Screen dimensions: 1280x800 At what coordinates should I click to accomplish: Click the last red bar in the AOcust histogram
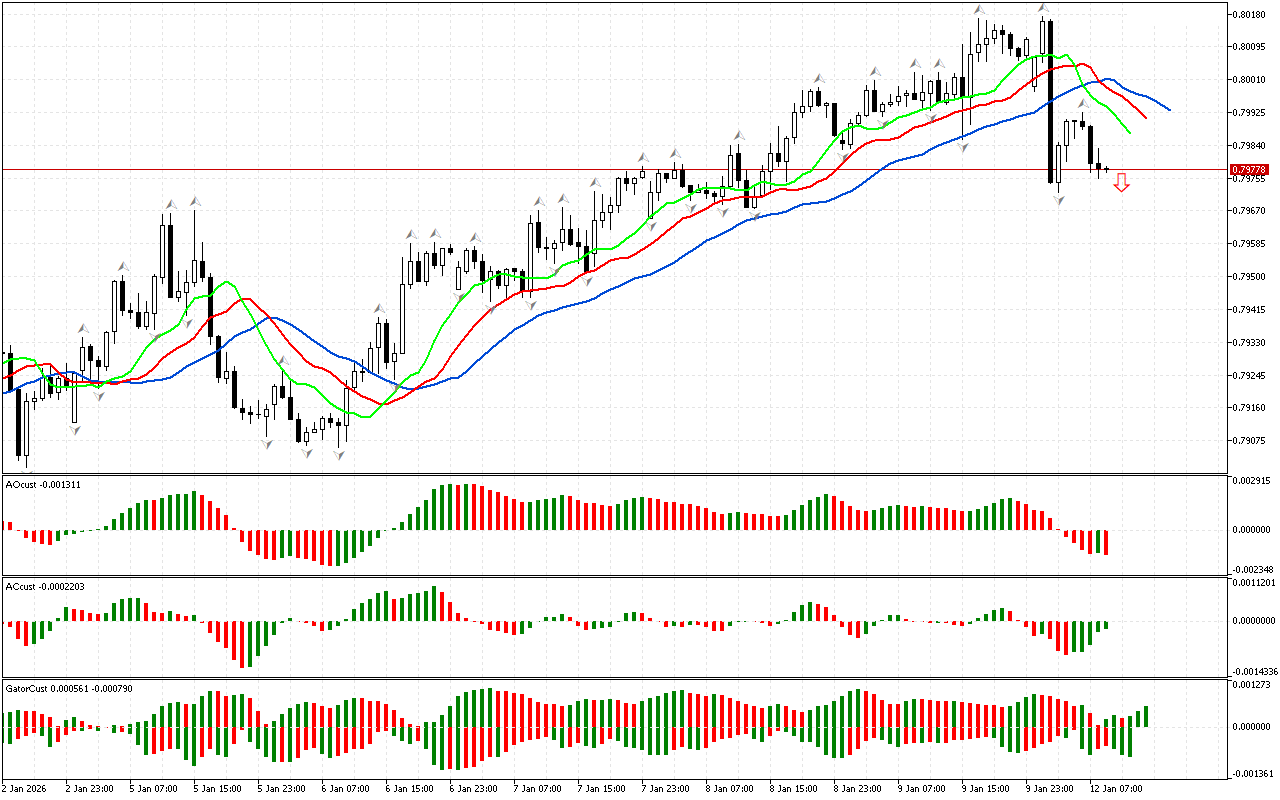1107,542
